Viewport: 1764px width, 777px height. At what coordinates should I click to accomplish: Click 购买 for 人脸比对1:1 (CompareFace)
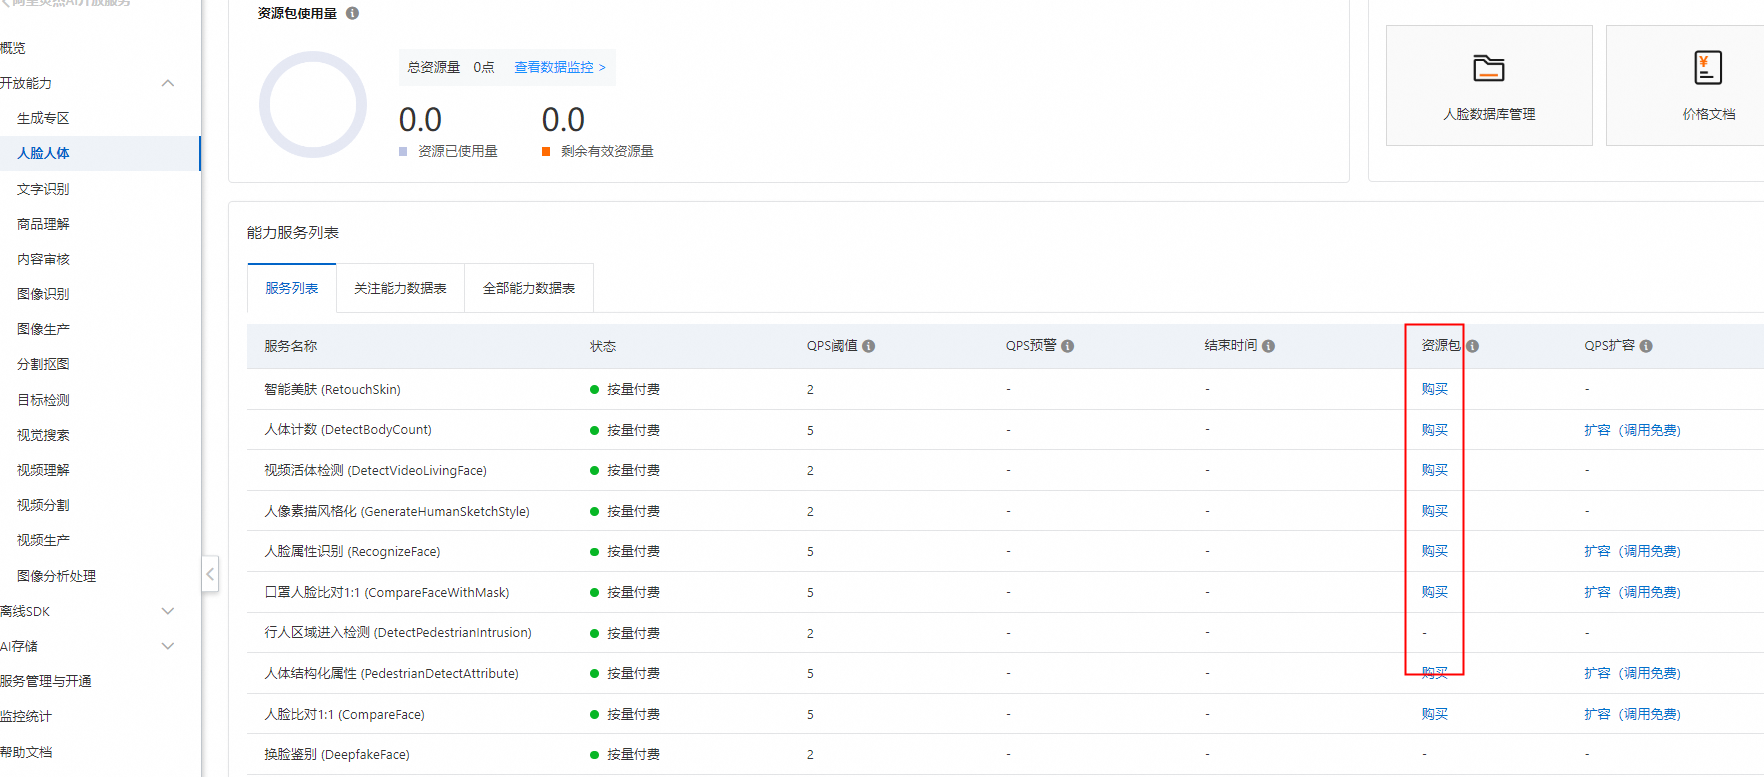1435,714
